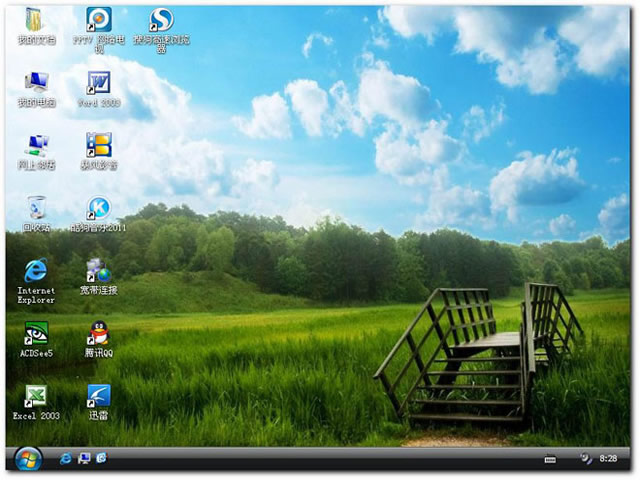Screen dimensions: 640x480
Task: Click the system tray clock
Action: click(608, 459)
